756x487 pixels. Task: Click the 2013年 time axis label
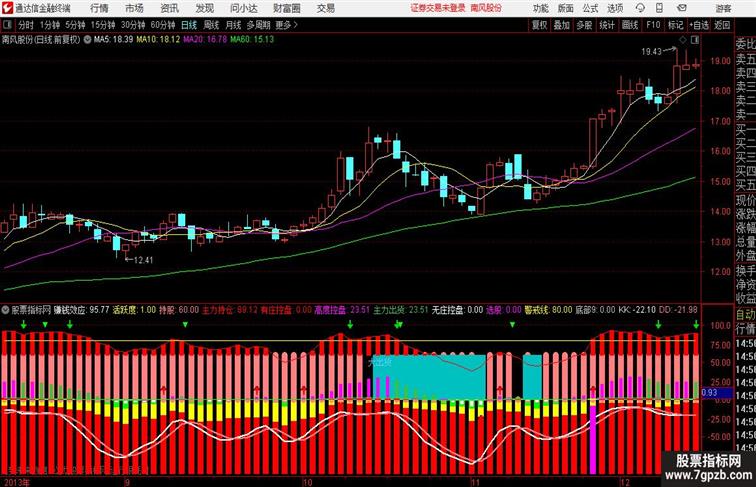15,482
